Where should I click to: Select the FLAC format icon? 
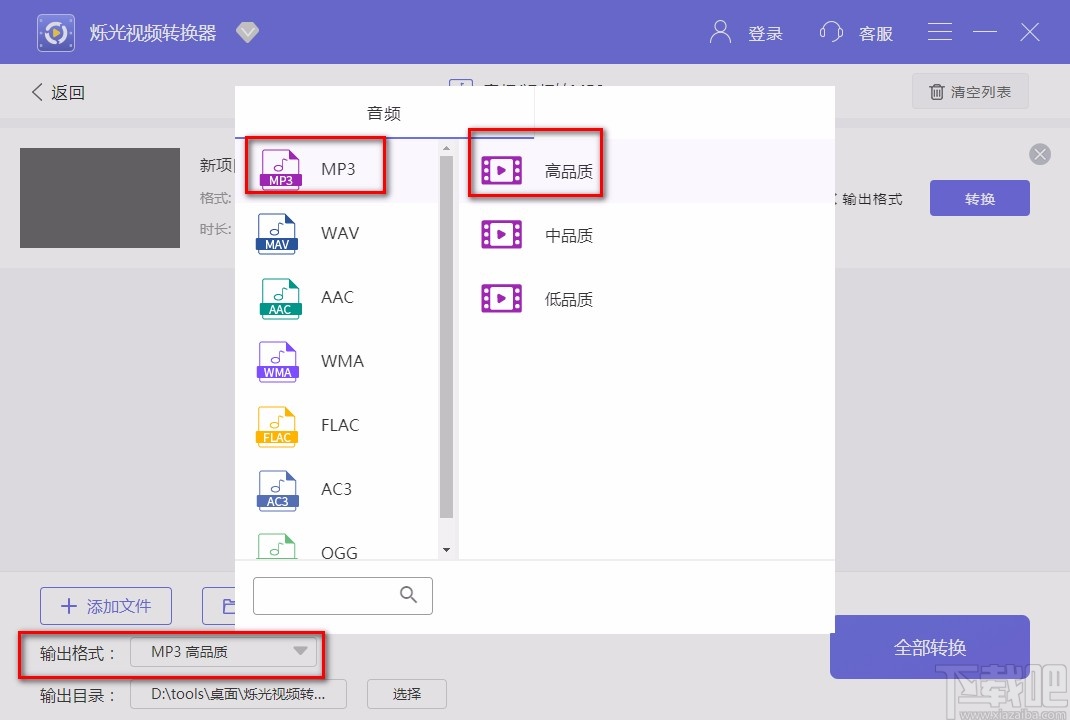277,425
